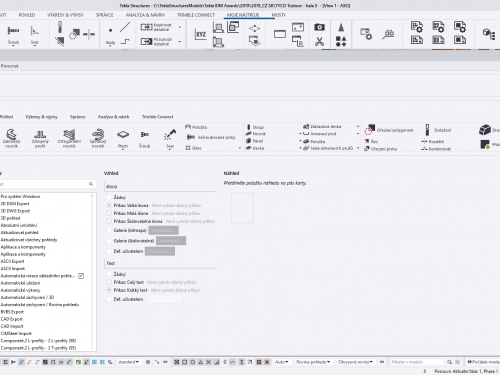The width and height of the screenshot is (500, 375).
Task: Click the first Procházet button beside Galerie
Action: 163,230
